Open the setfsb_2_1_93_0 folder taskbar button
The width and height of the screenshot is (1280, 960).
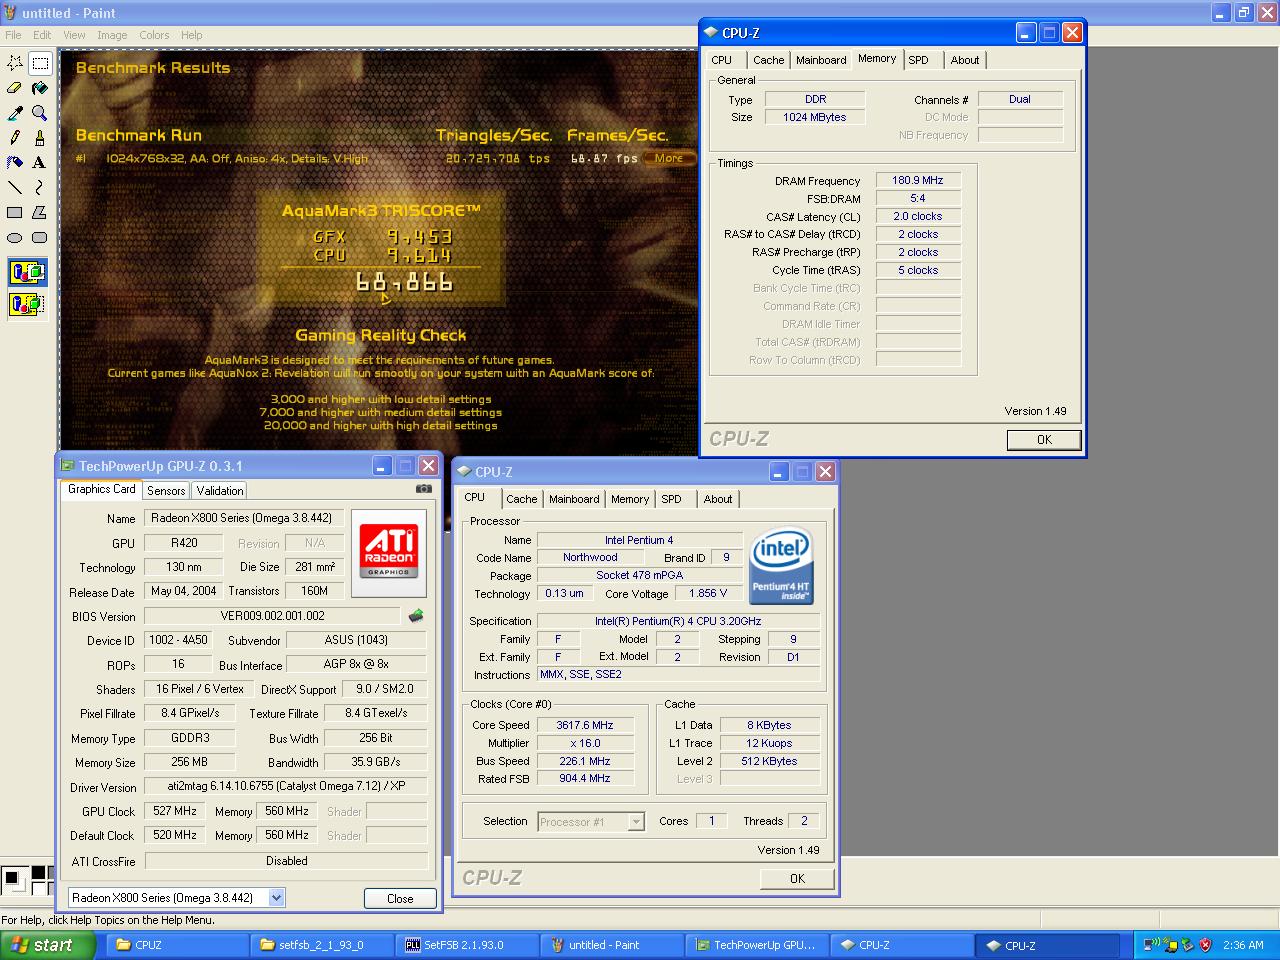322,945
